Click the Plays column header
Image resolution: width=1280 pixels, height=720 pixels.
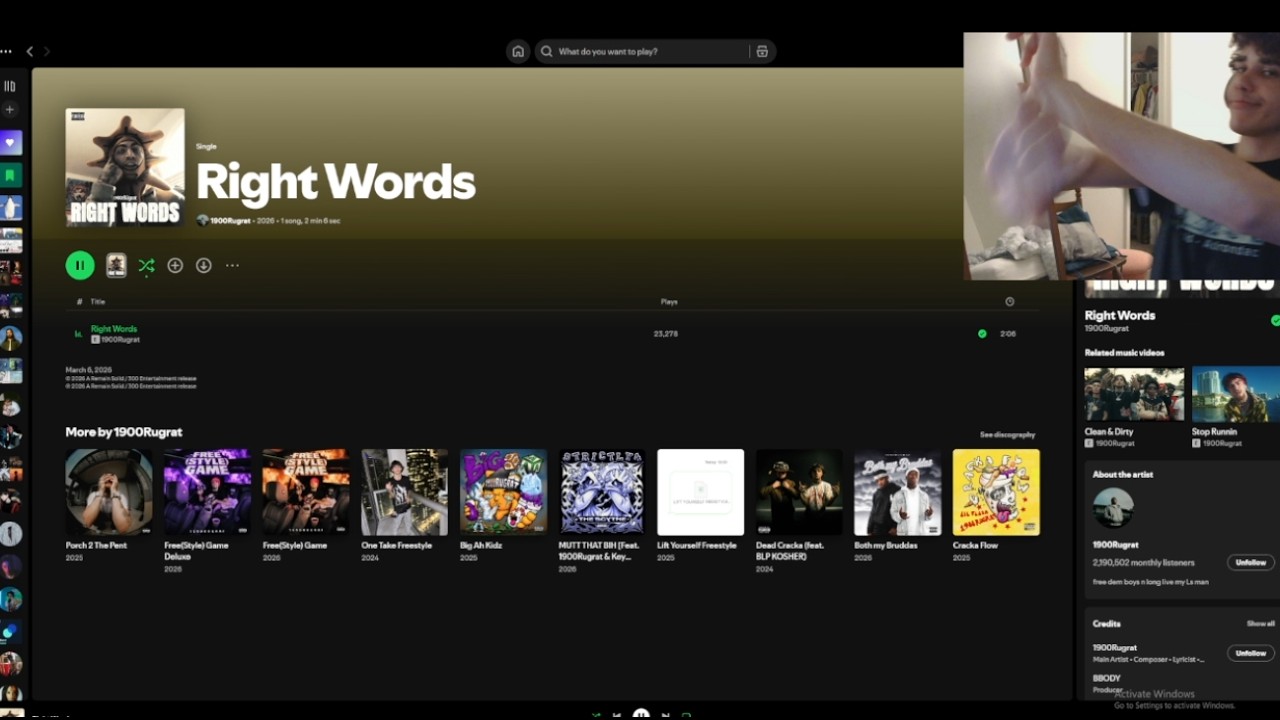[669, 301]
